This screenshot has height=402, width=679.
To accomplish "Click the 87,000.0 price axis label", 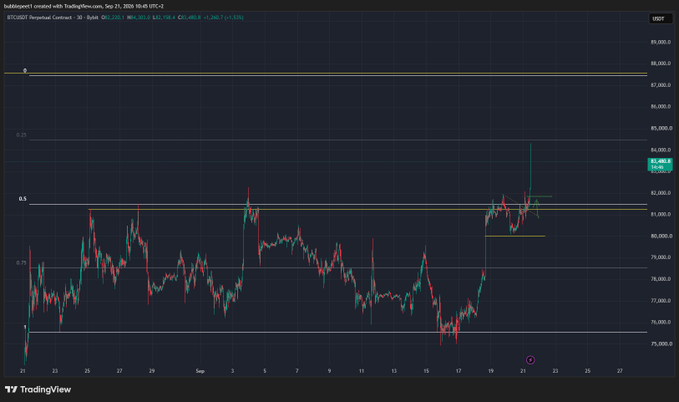I will click(x=661, y=85).
